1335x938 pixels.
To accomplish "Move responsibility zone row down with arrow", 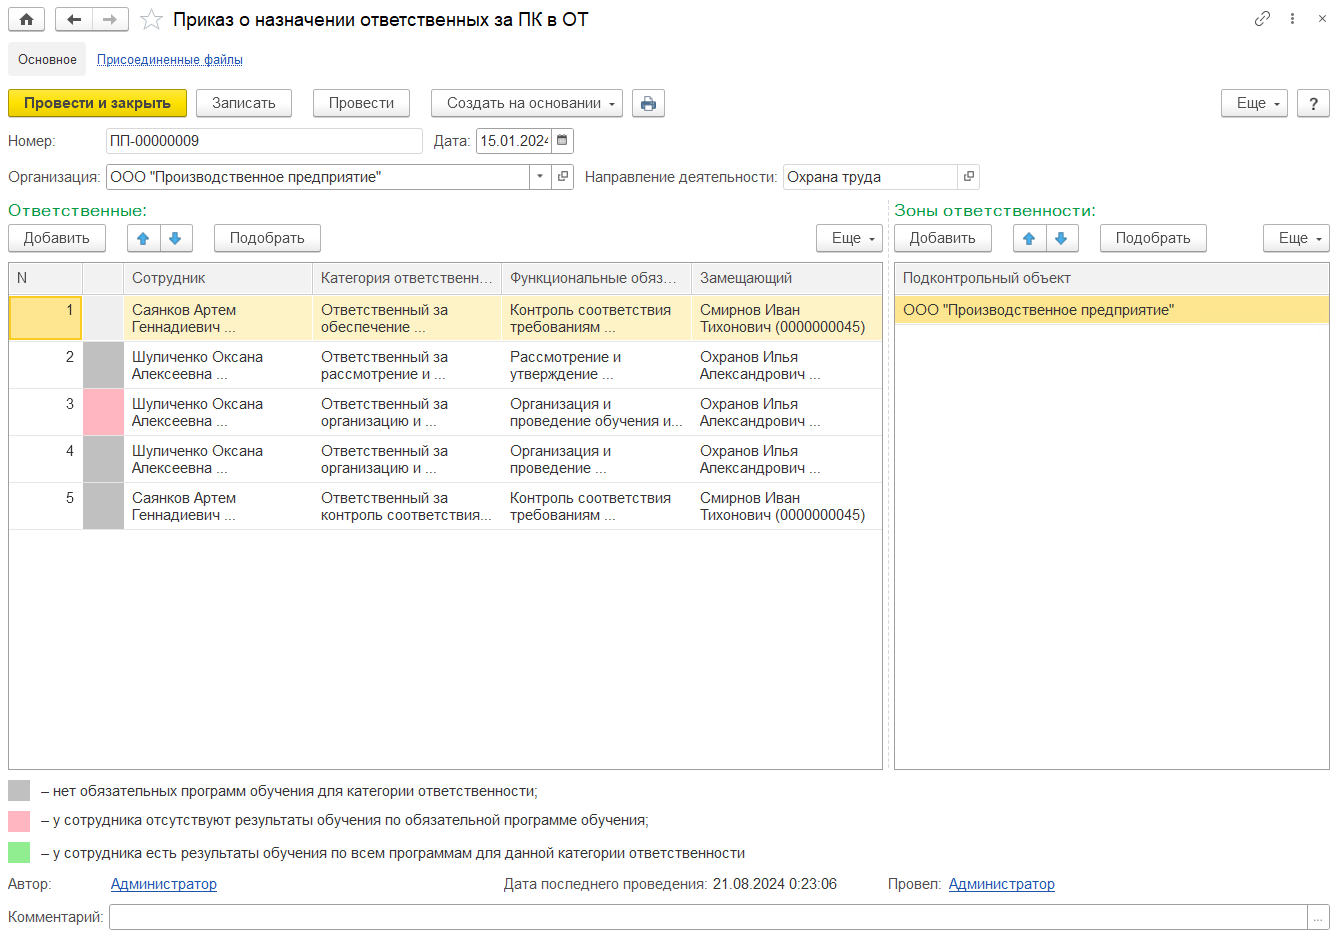I will (x=1061, y=238).
